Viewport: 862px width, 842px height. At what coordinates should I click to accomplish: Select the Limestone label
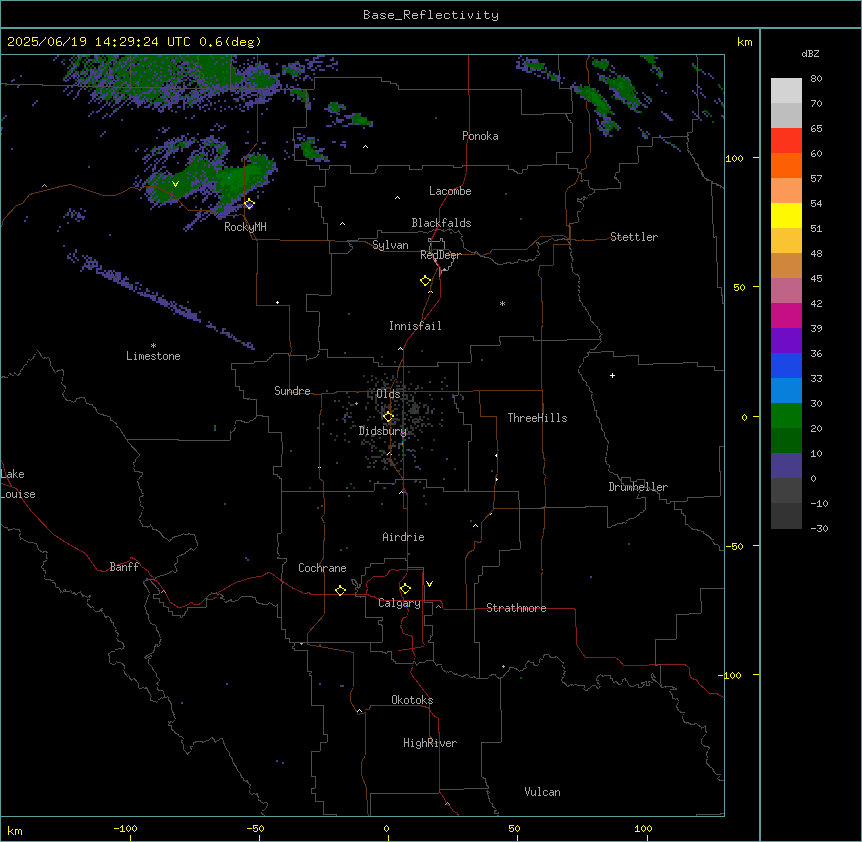coord(153,356)
